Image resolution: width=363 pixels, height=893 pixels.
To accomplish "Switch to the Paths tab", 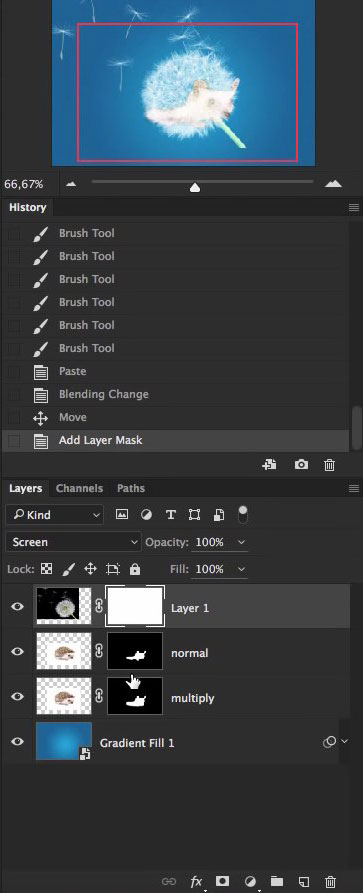I will point(130,488).
